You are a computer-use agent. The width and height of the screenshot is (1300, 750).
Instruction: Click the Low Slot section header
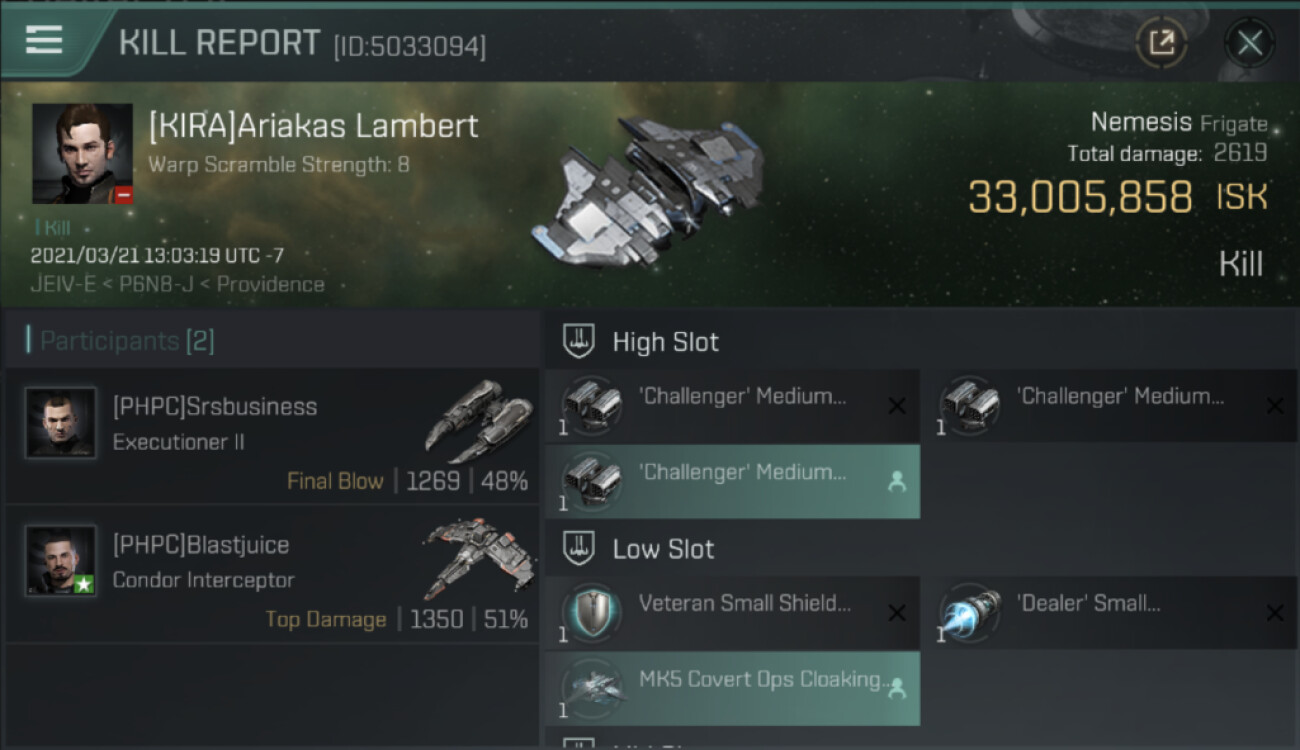click(663, 549)
